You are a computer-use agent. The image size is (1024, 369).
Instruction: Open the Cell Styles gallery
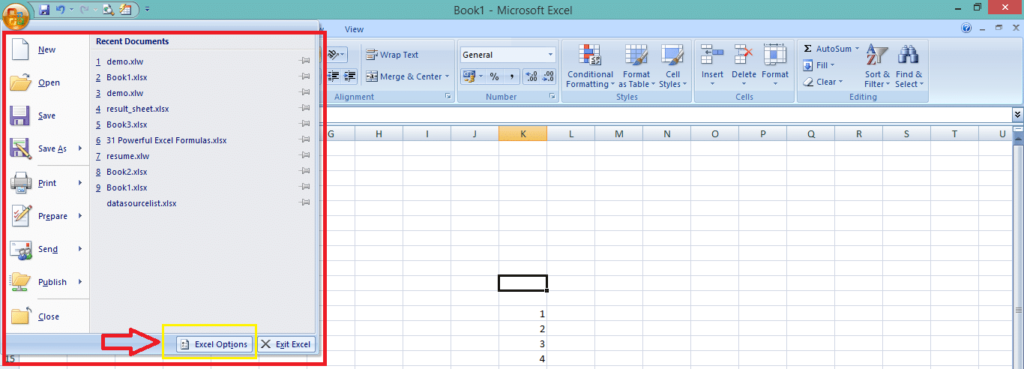click(x=673, y=67)
